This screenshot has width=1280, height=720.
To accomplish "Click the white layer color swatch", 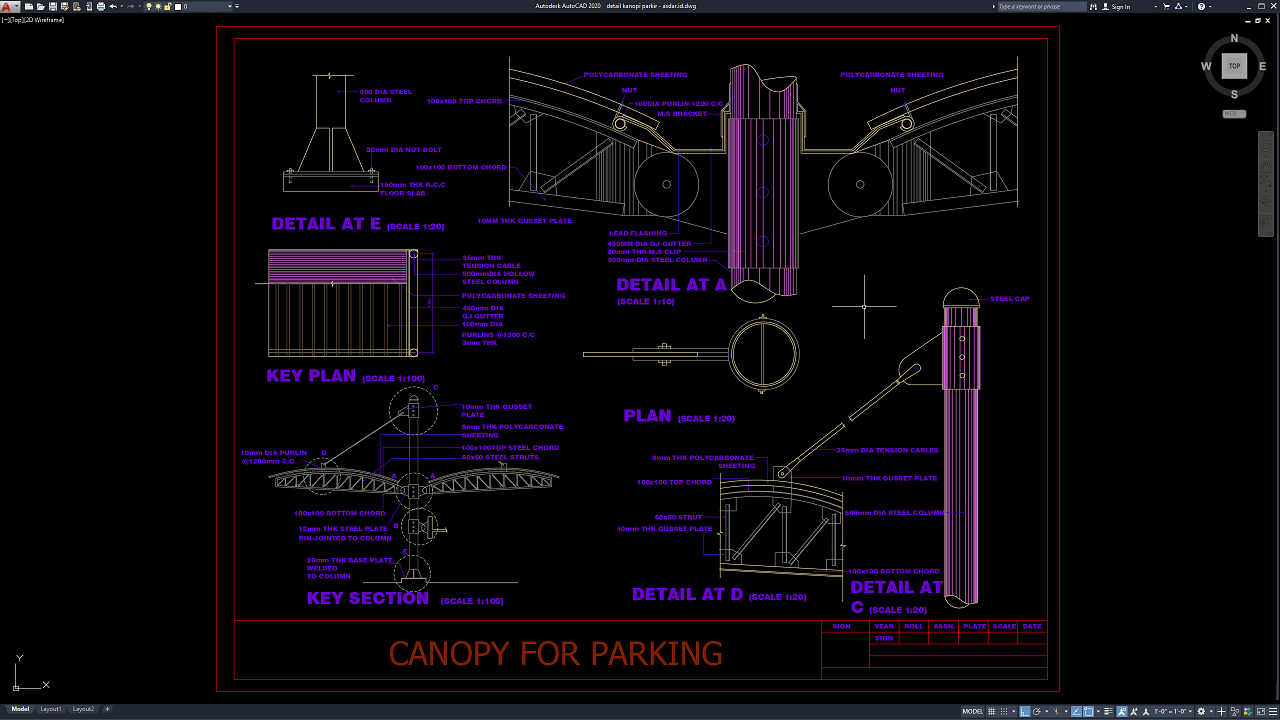I will click(x=177, y=6).
